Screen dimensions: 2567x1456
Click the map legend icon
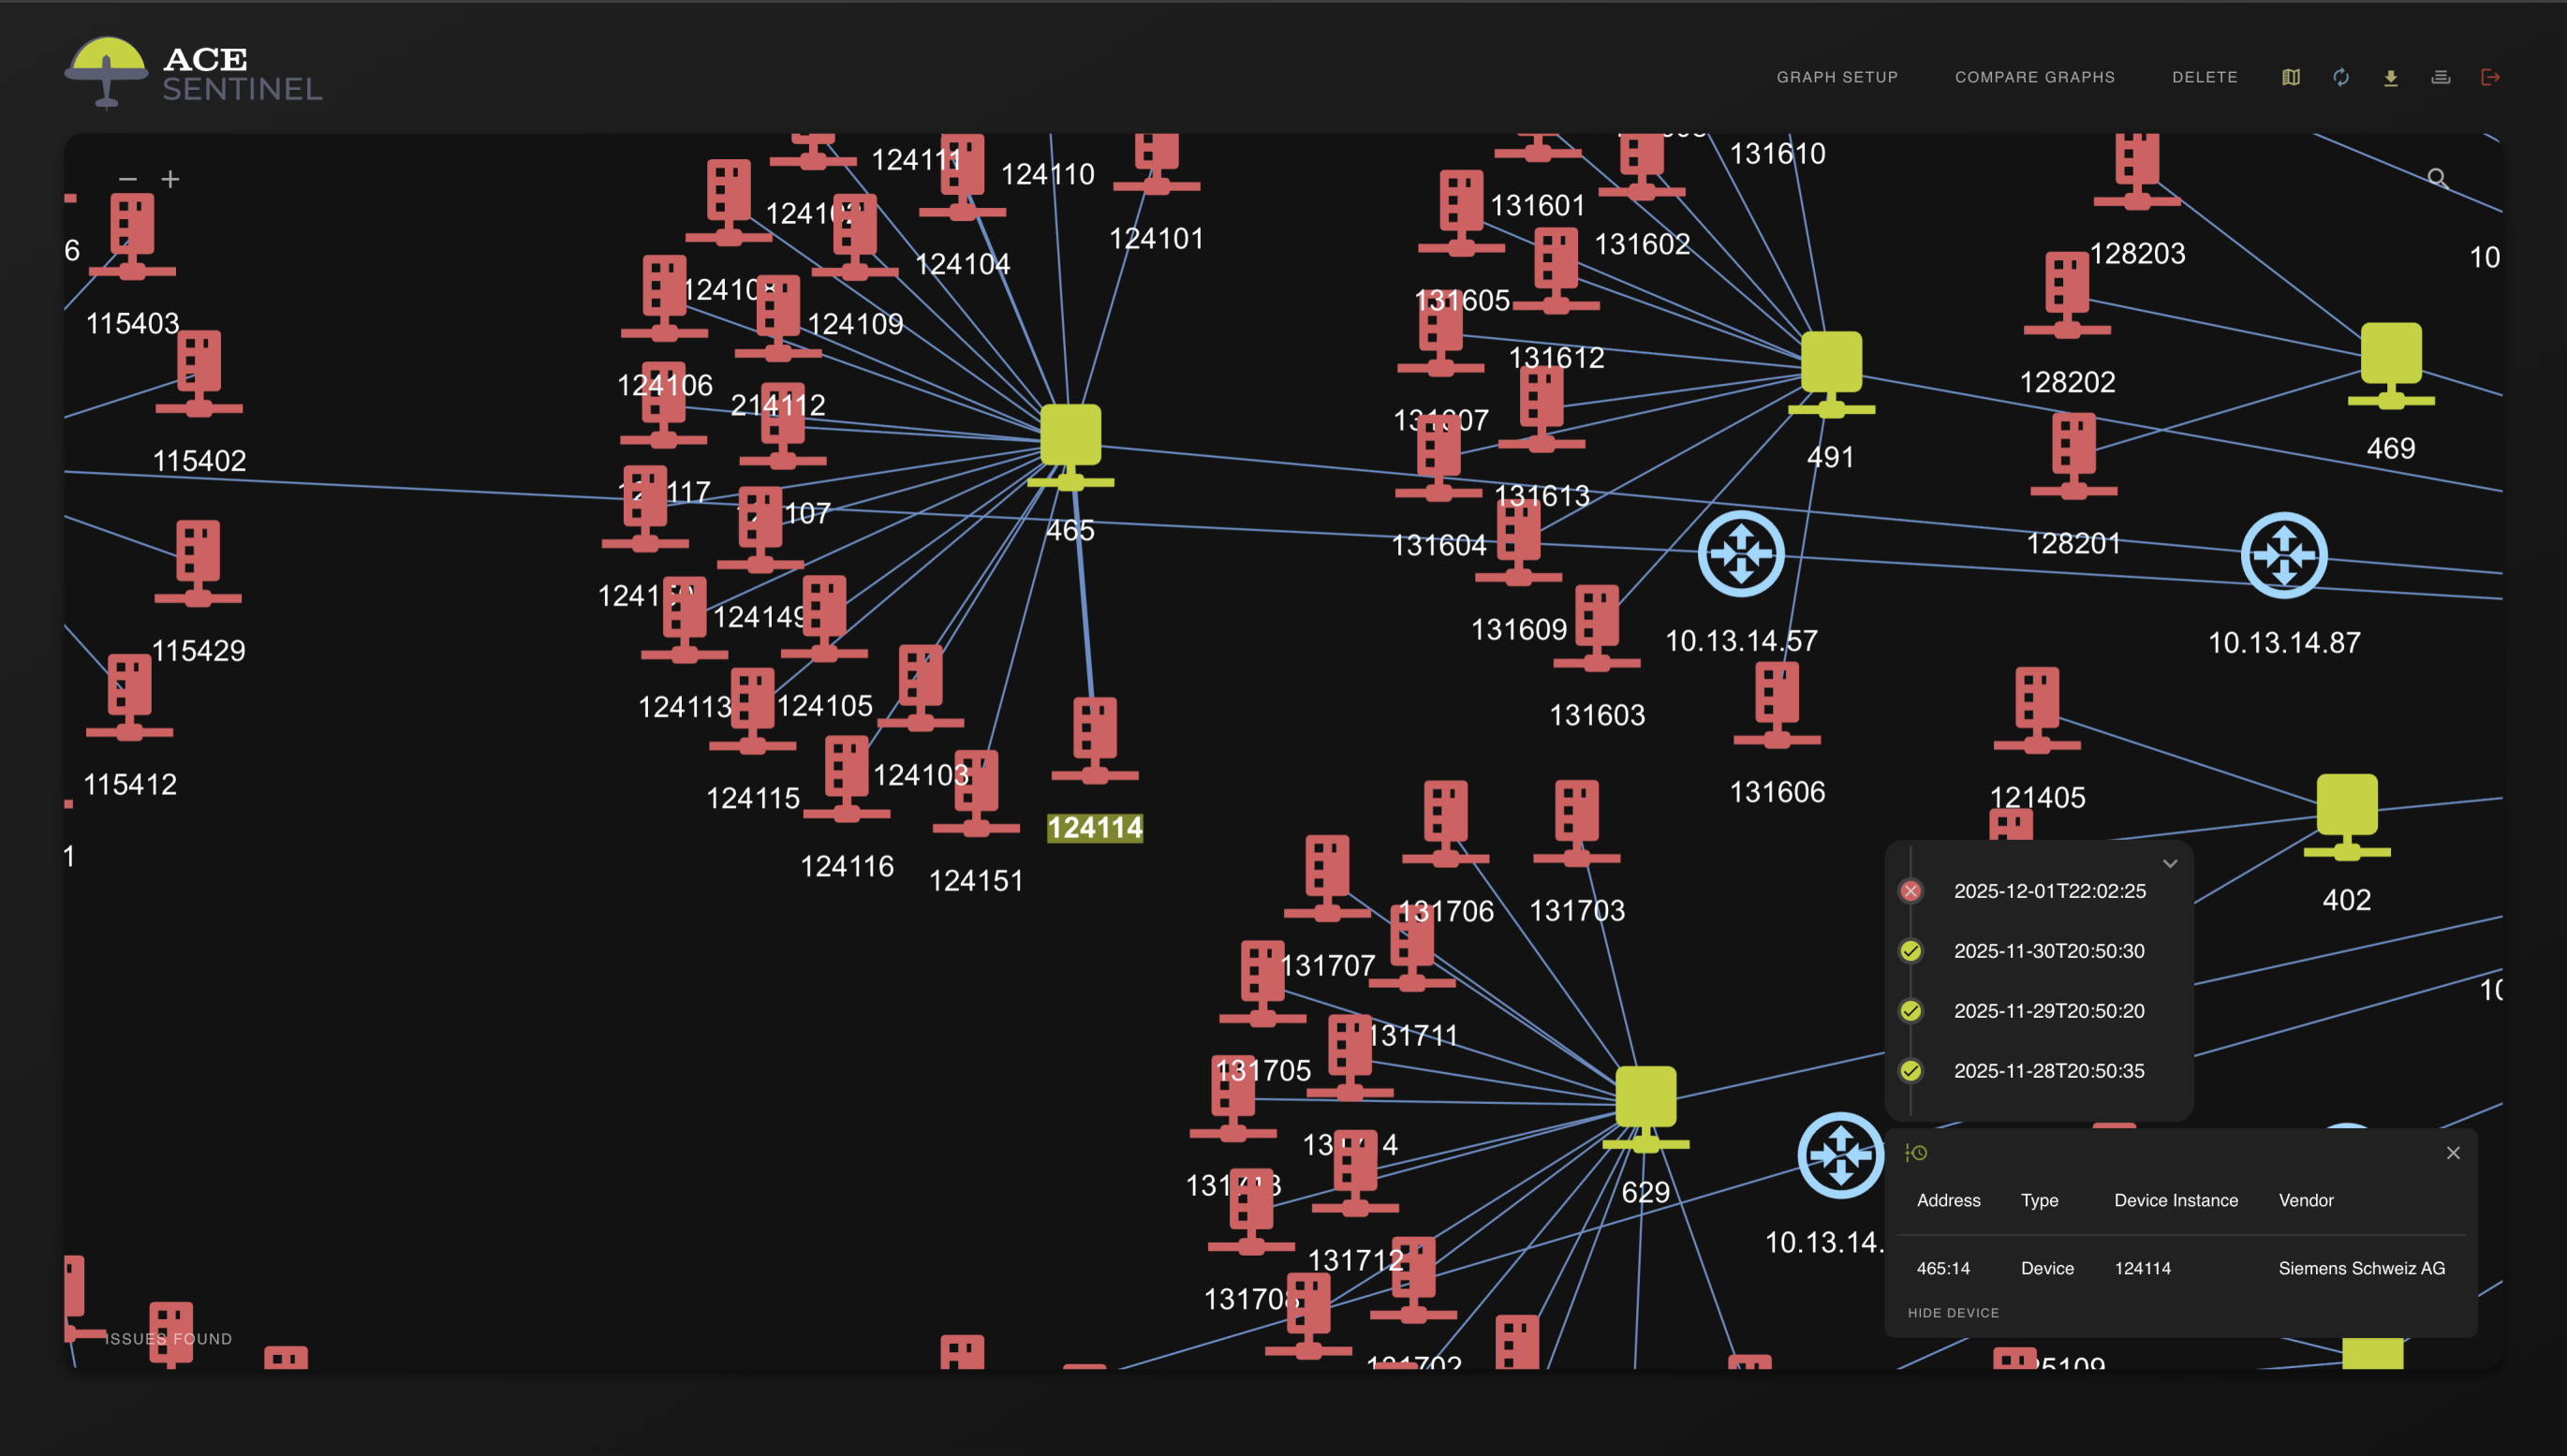pos(2291,77)
